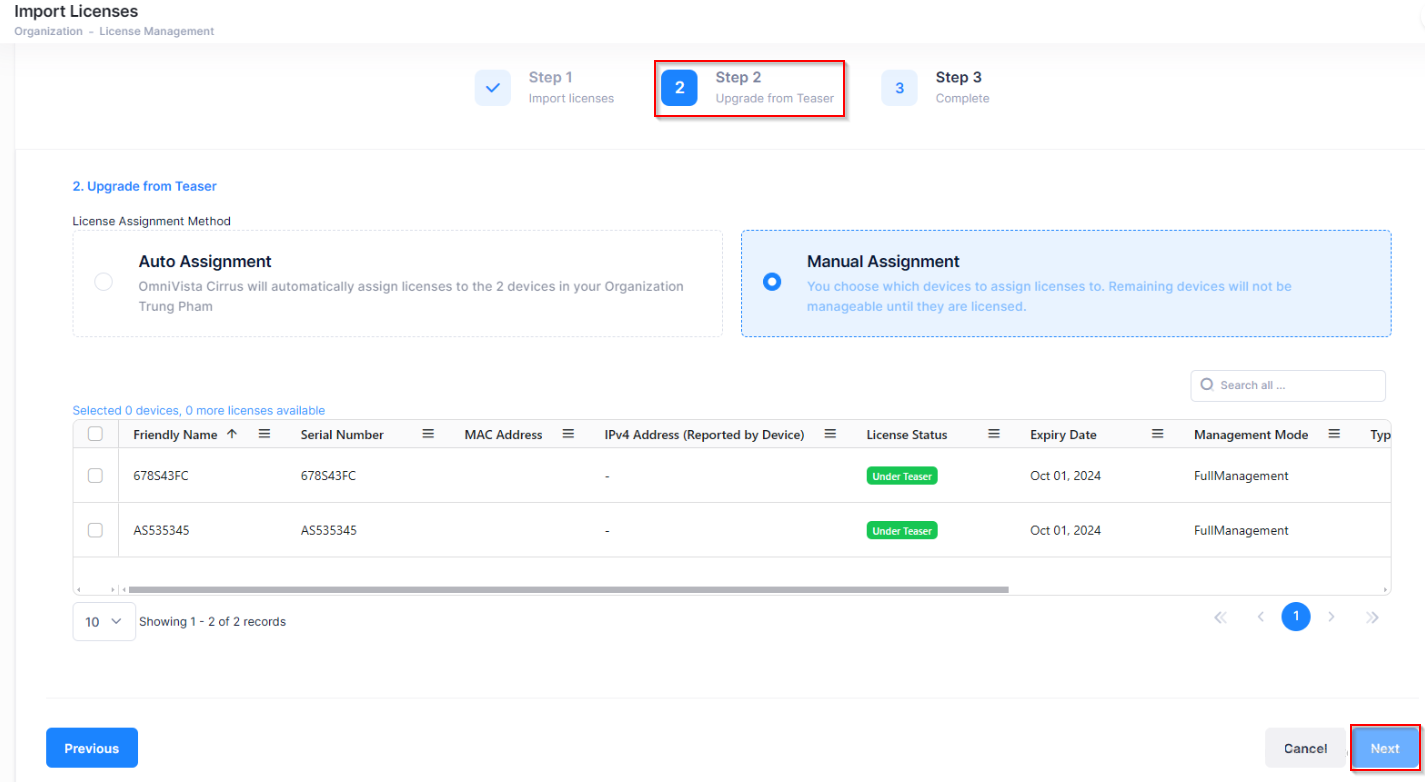Image resolution: width=1425 pixels, height=782 pixels.
Task: Sort by the Friendly Name column header
Action: pyautogui.click(x=175, y=435)
